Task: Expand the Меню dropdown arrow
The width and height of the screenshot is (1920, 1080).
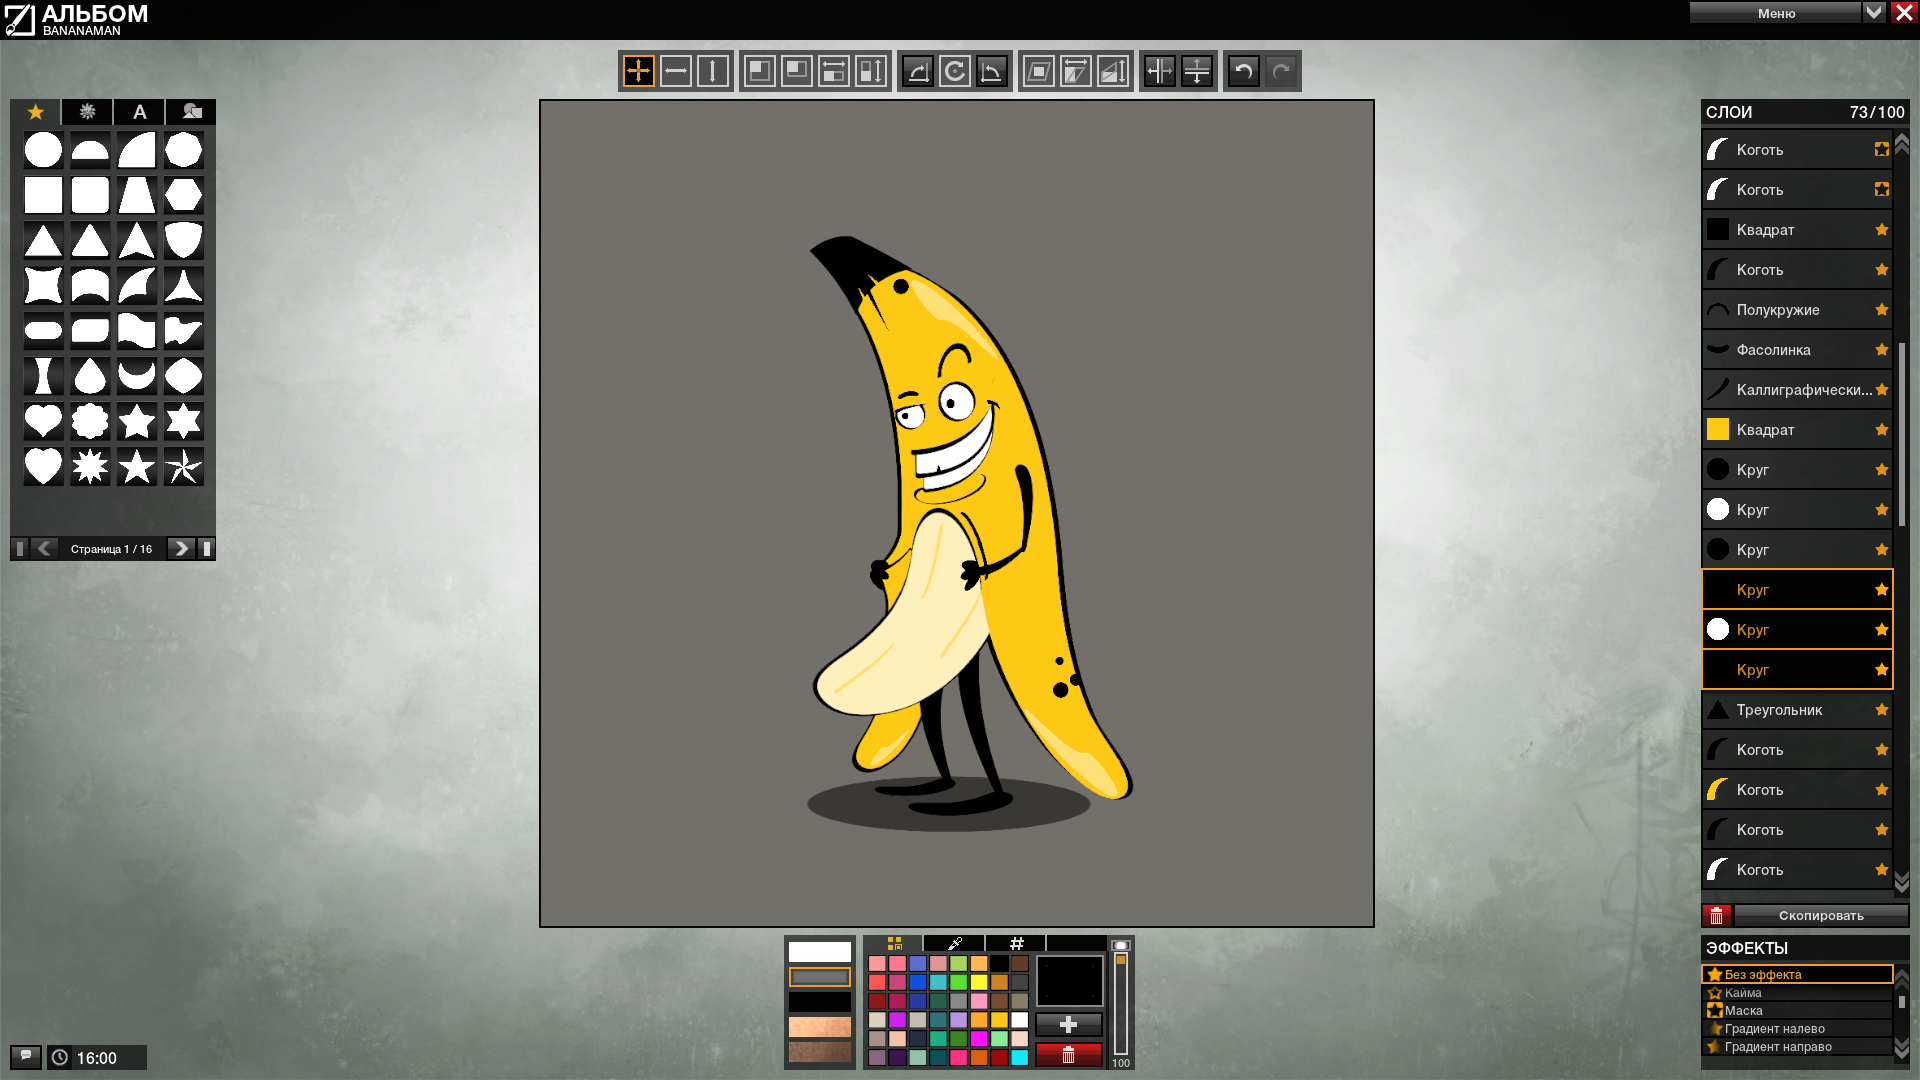Action: click(1874, 12)
